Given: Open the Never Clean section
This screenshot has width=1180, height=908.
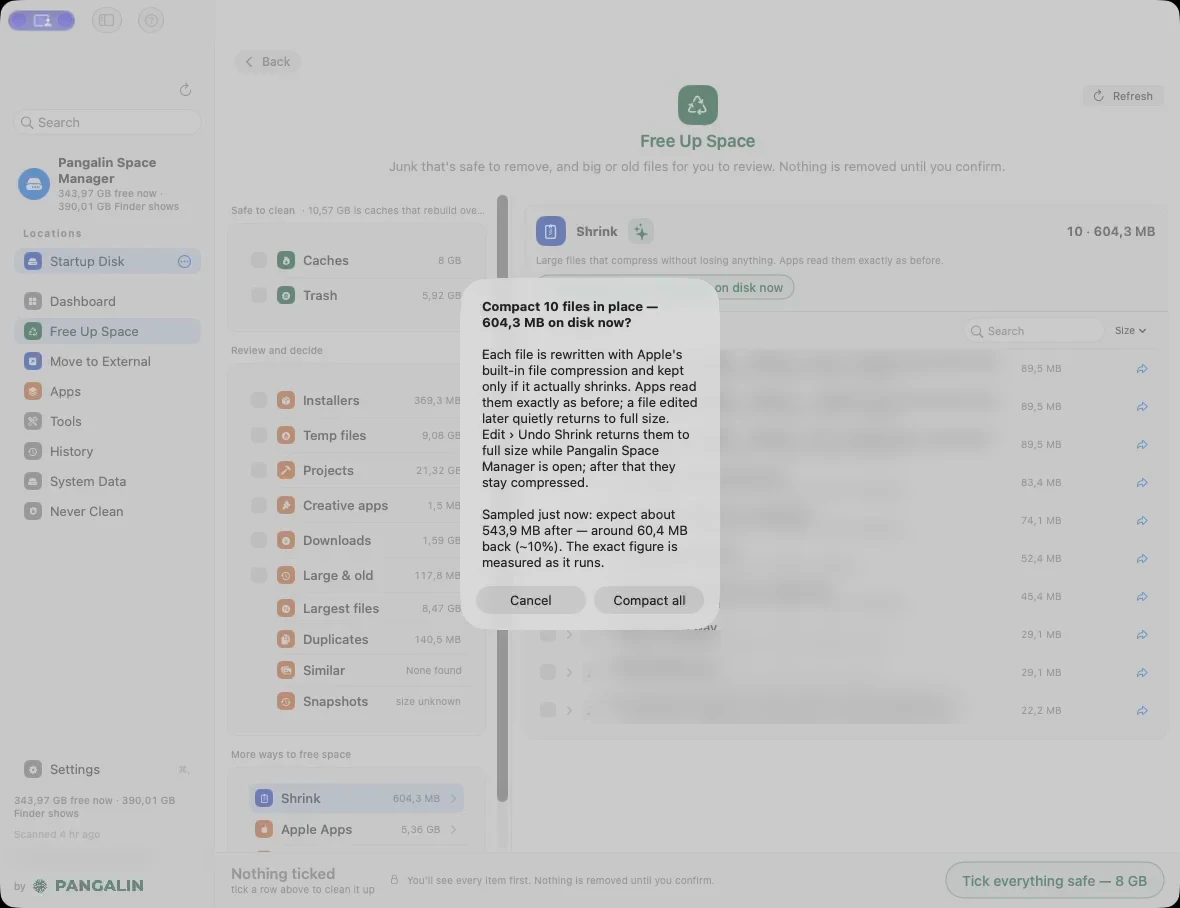Looking at the screenshot, I should coord(108,512).
